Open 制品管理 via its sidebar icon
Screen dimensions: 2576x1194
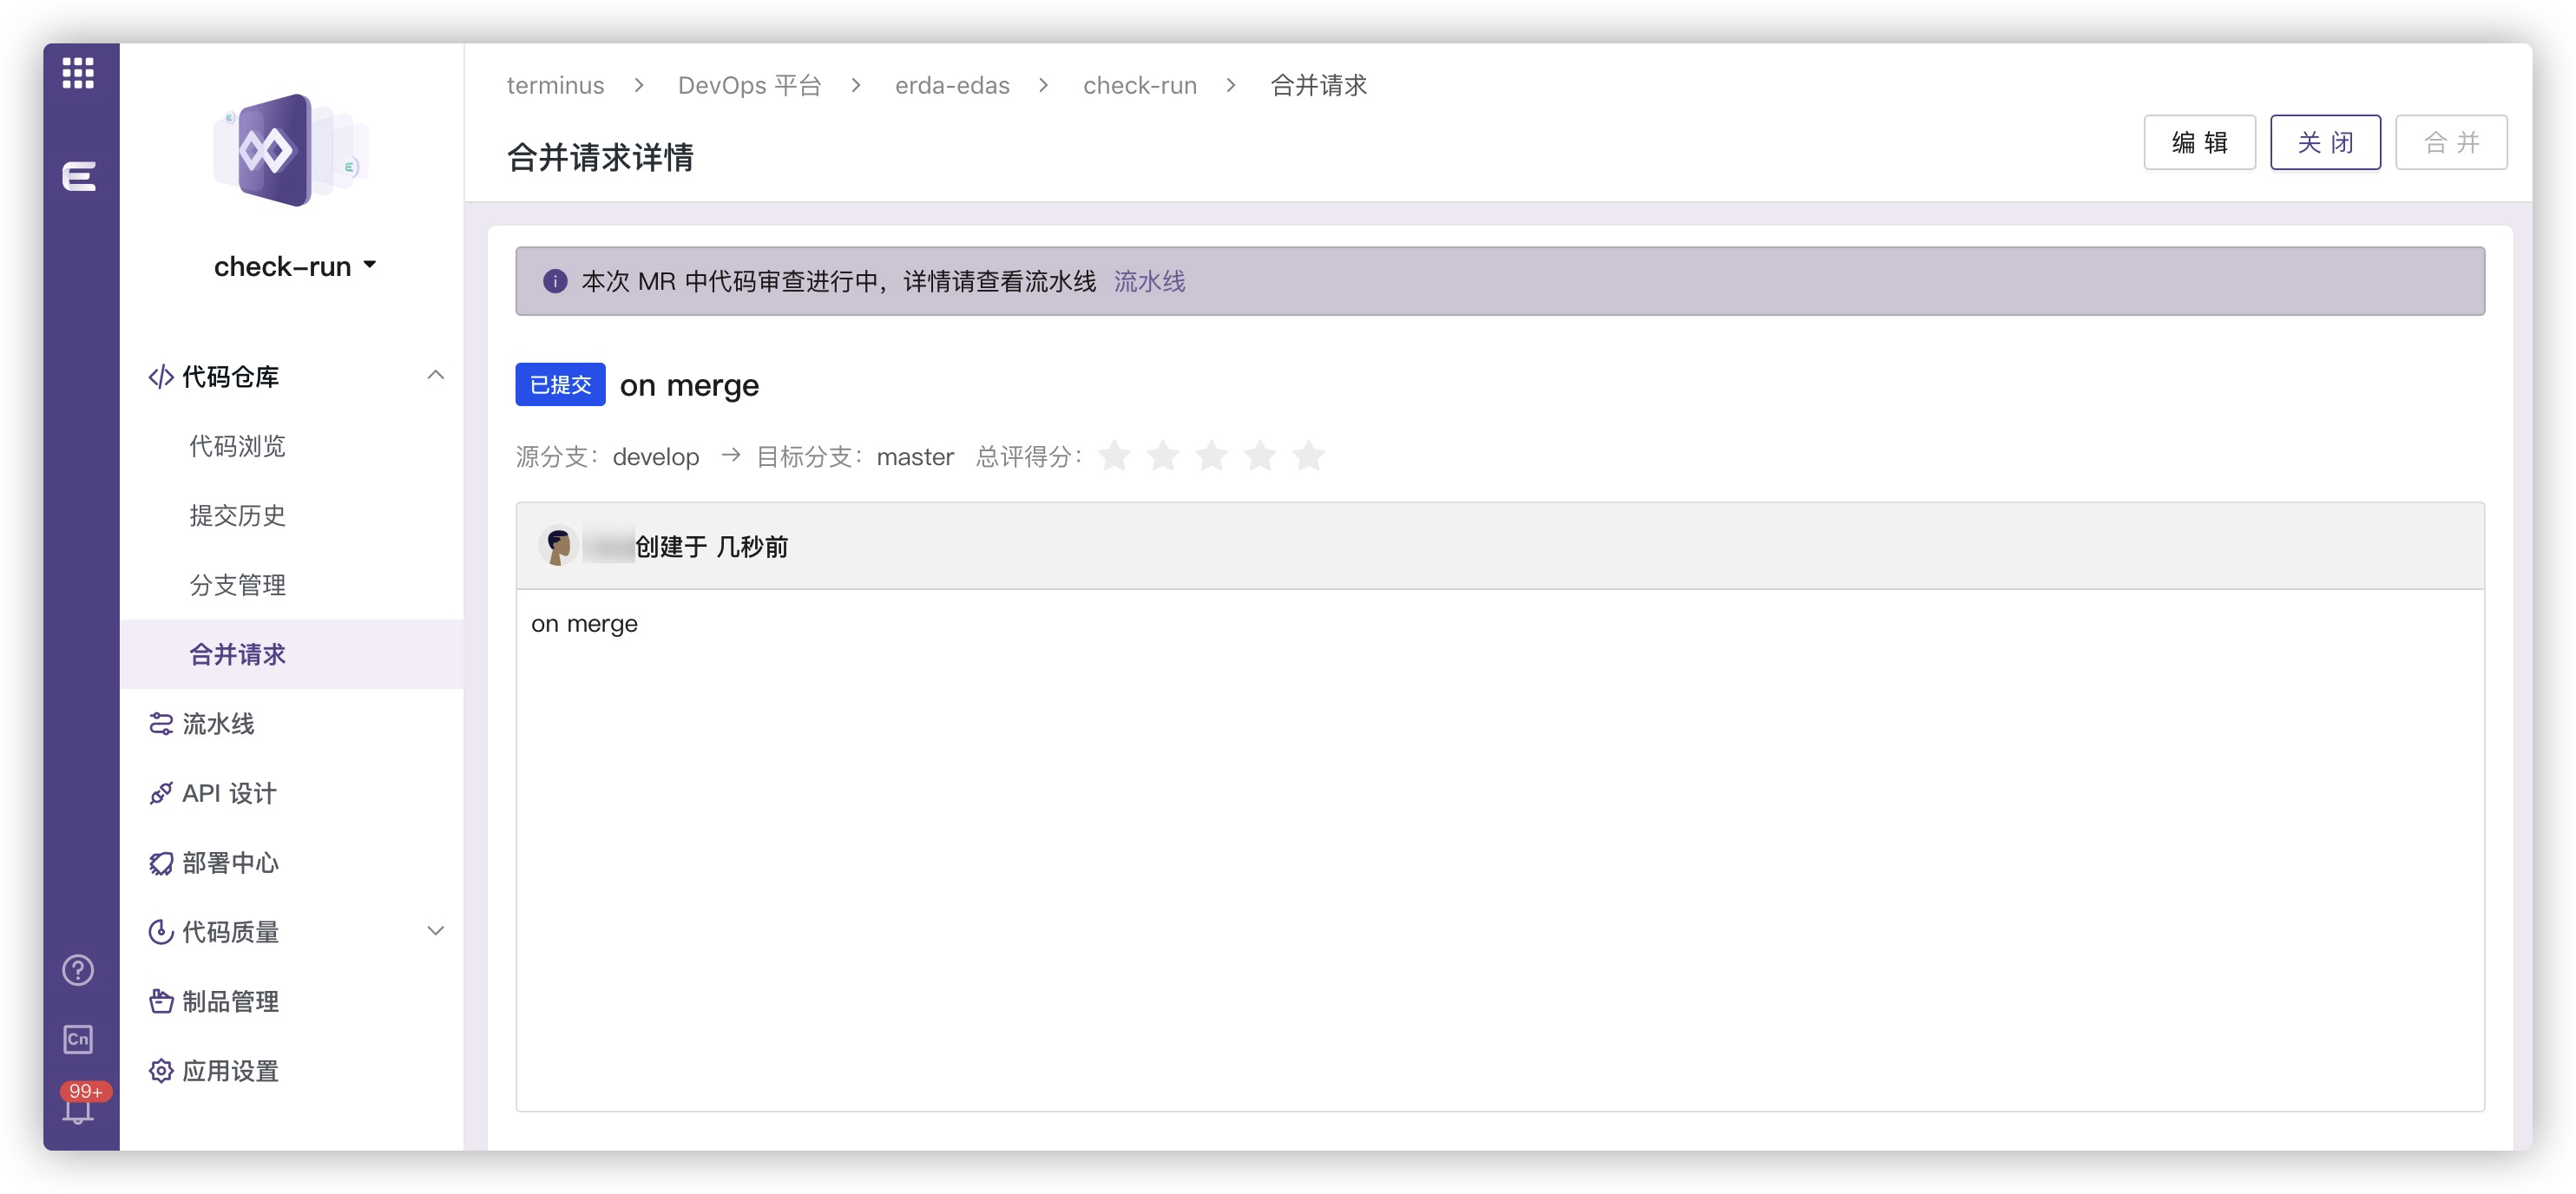coord(161,1001)
